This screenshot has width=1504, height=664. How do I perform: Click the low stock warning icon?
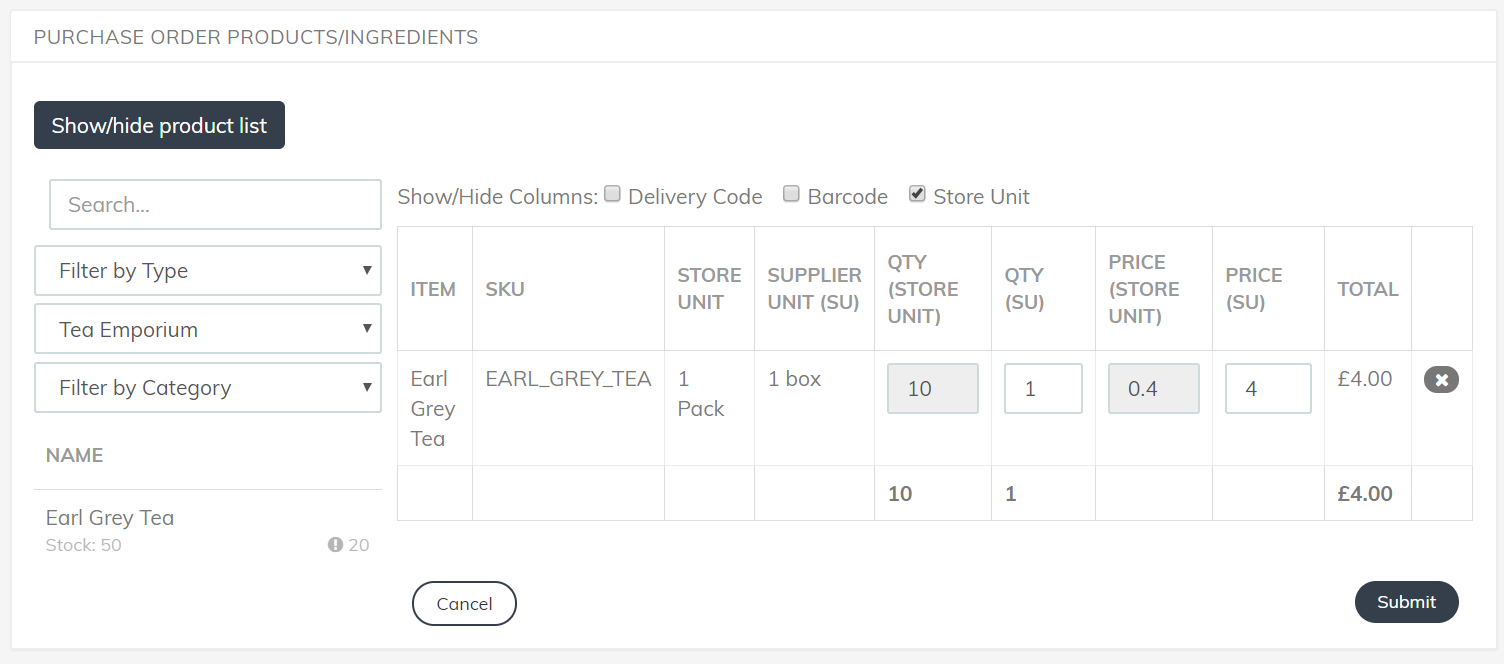pyautogui.click(x=336, y=545)
